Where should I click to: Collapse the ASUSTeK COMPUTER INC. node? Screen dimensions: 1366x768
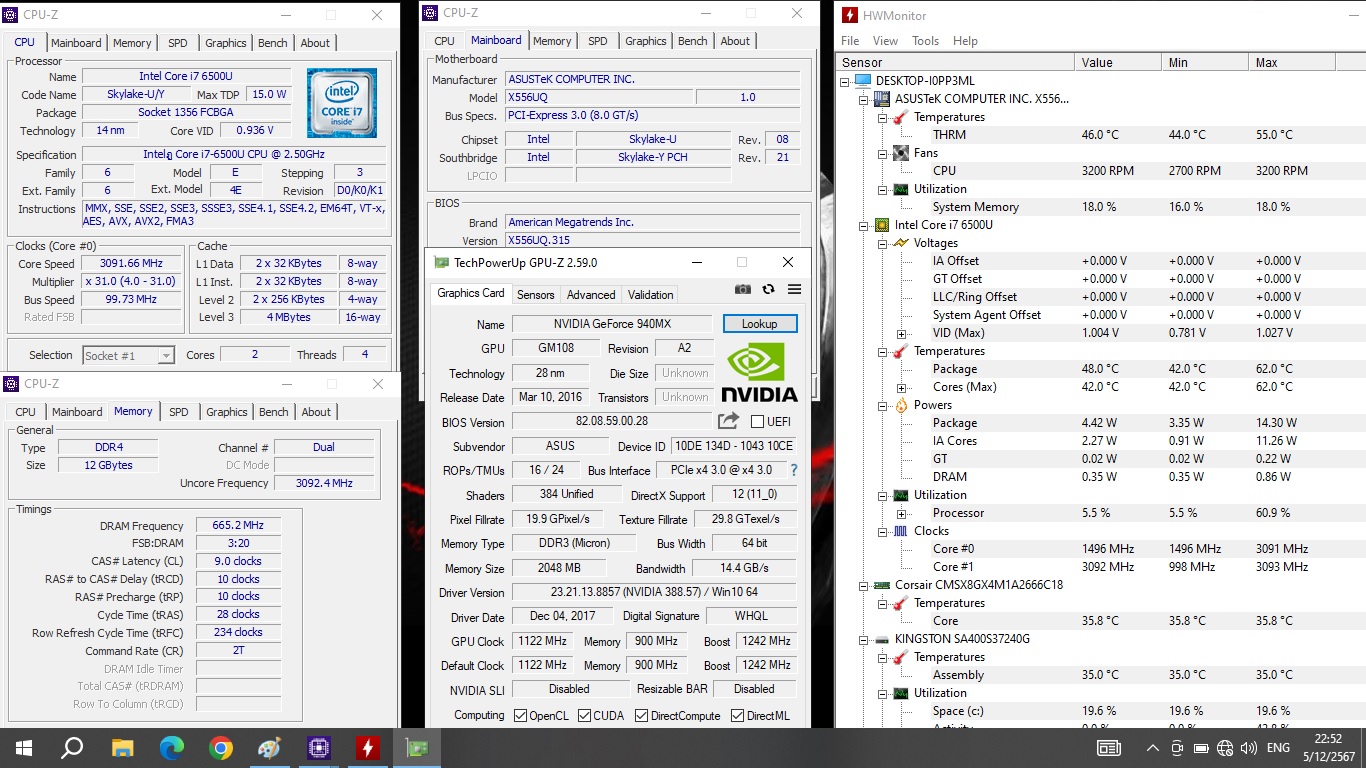(865, 99)
